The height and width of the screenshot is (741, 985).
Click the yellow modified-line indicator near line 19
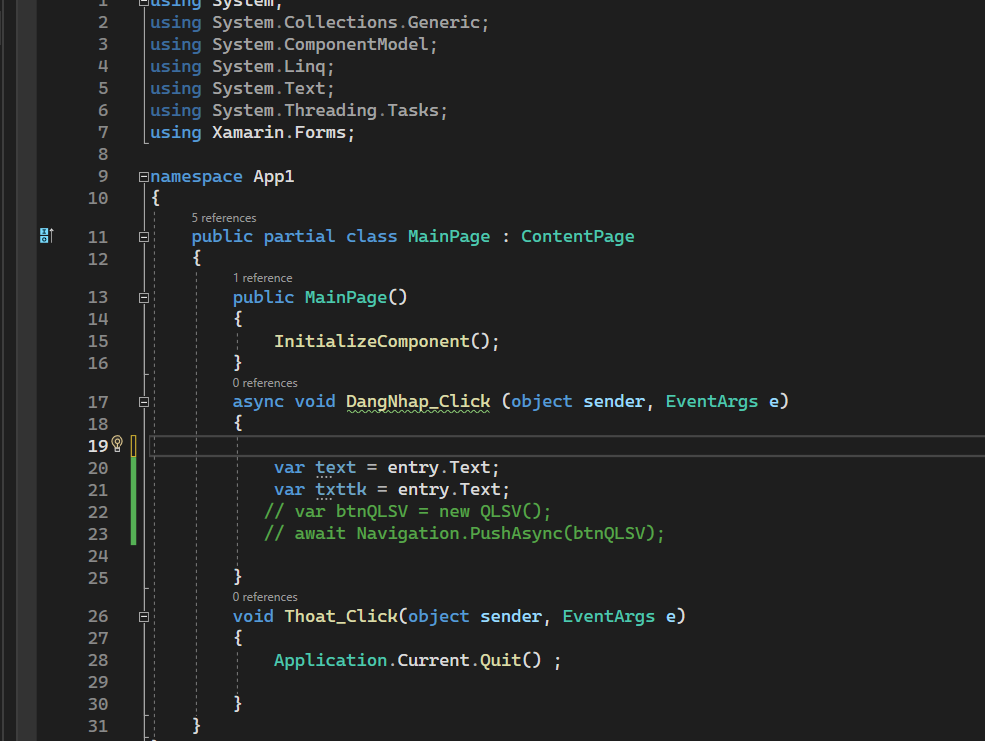(133, 445)
